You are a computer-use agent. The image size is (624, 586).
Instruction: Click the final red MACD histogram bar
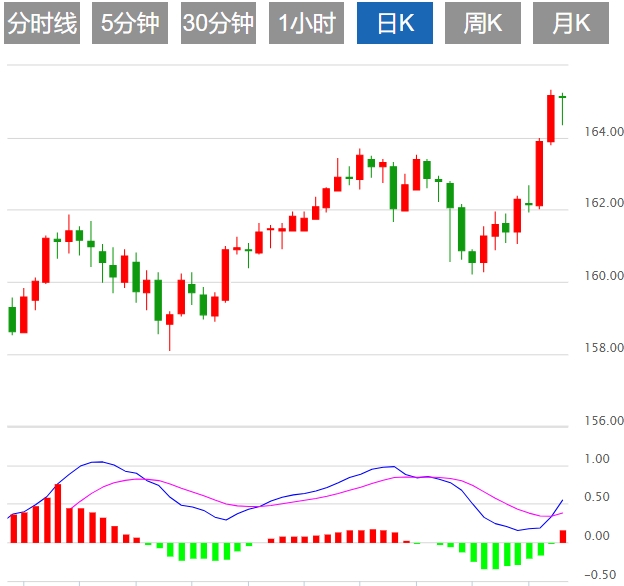(563, 537)
